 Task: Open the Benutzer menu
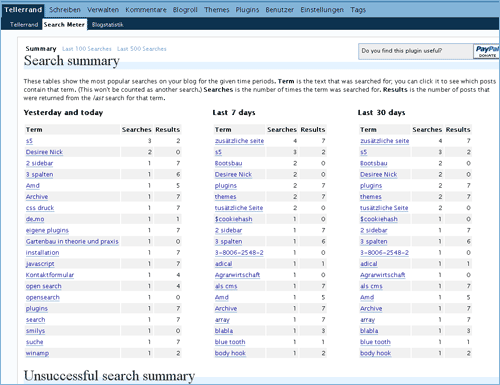[280, 10]
